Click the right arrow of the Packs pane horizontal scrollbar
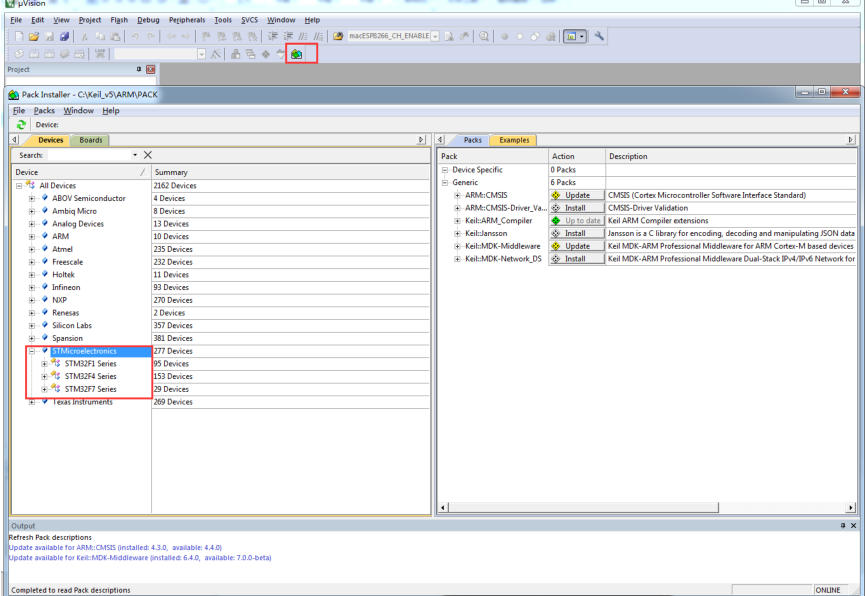Screen dimensions: 865x596 tap(851, 507)
